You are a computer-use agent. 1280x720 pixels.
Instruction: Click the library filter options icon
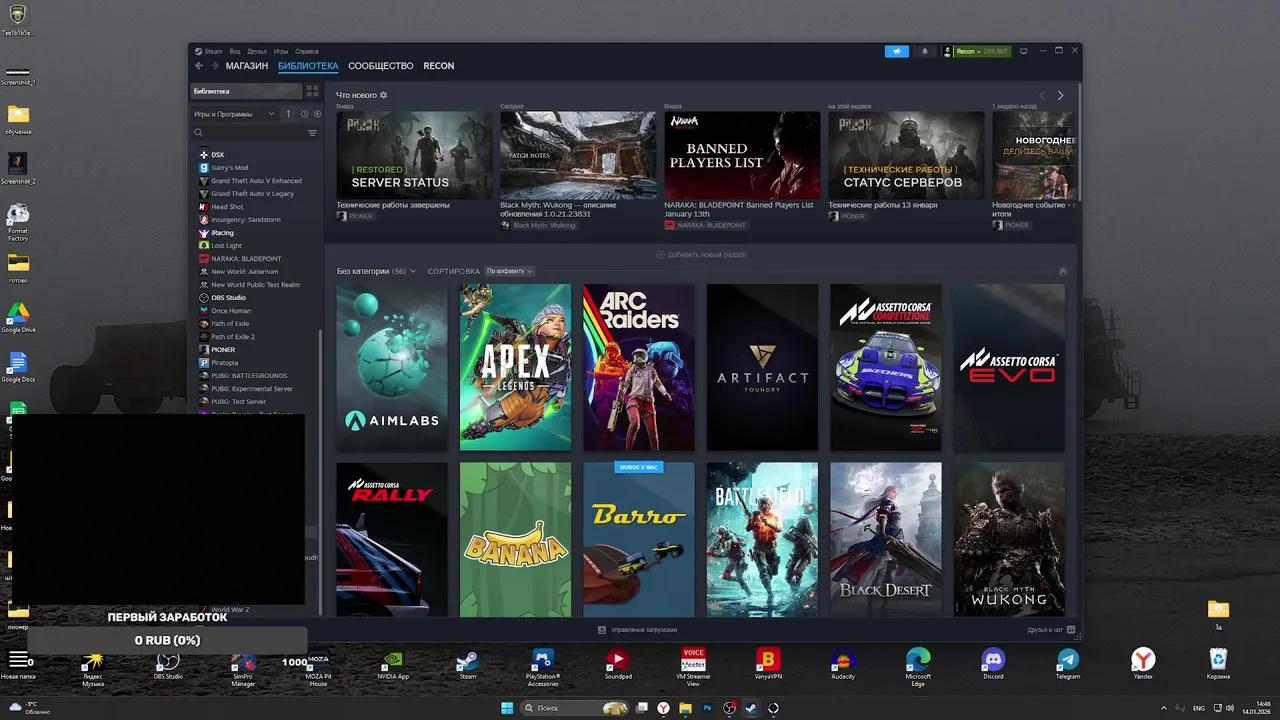click(x=312, y=133)
